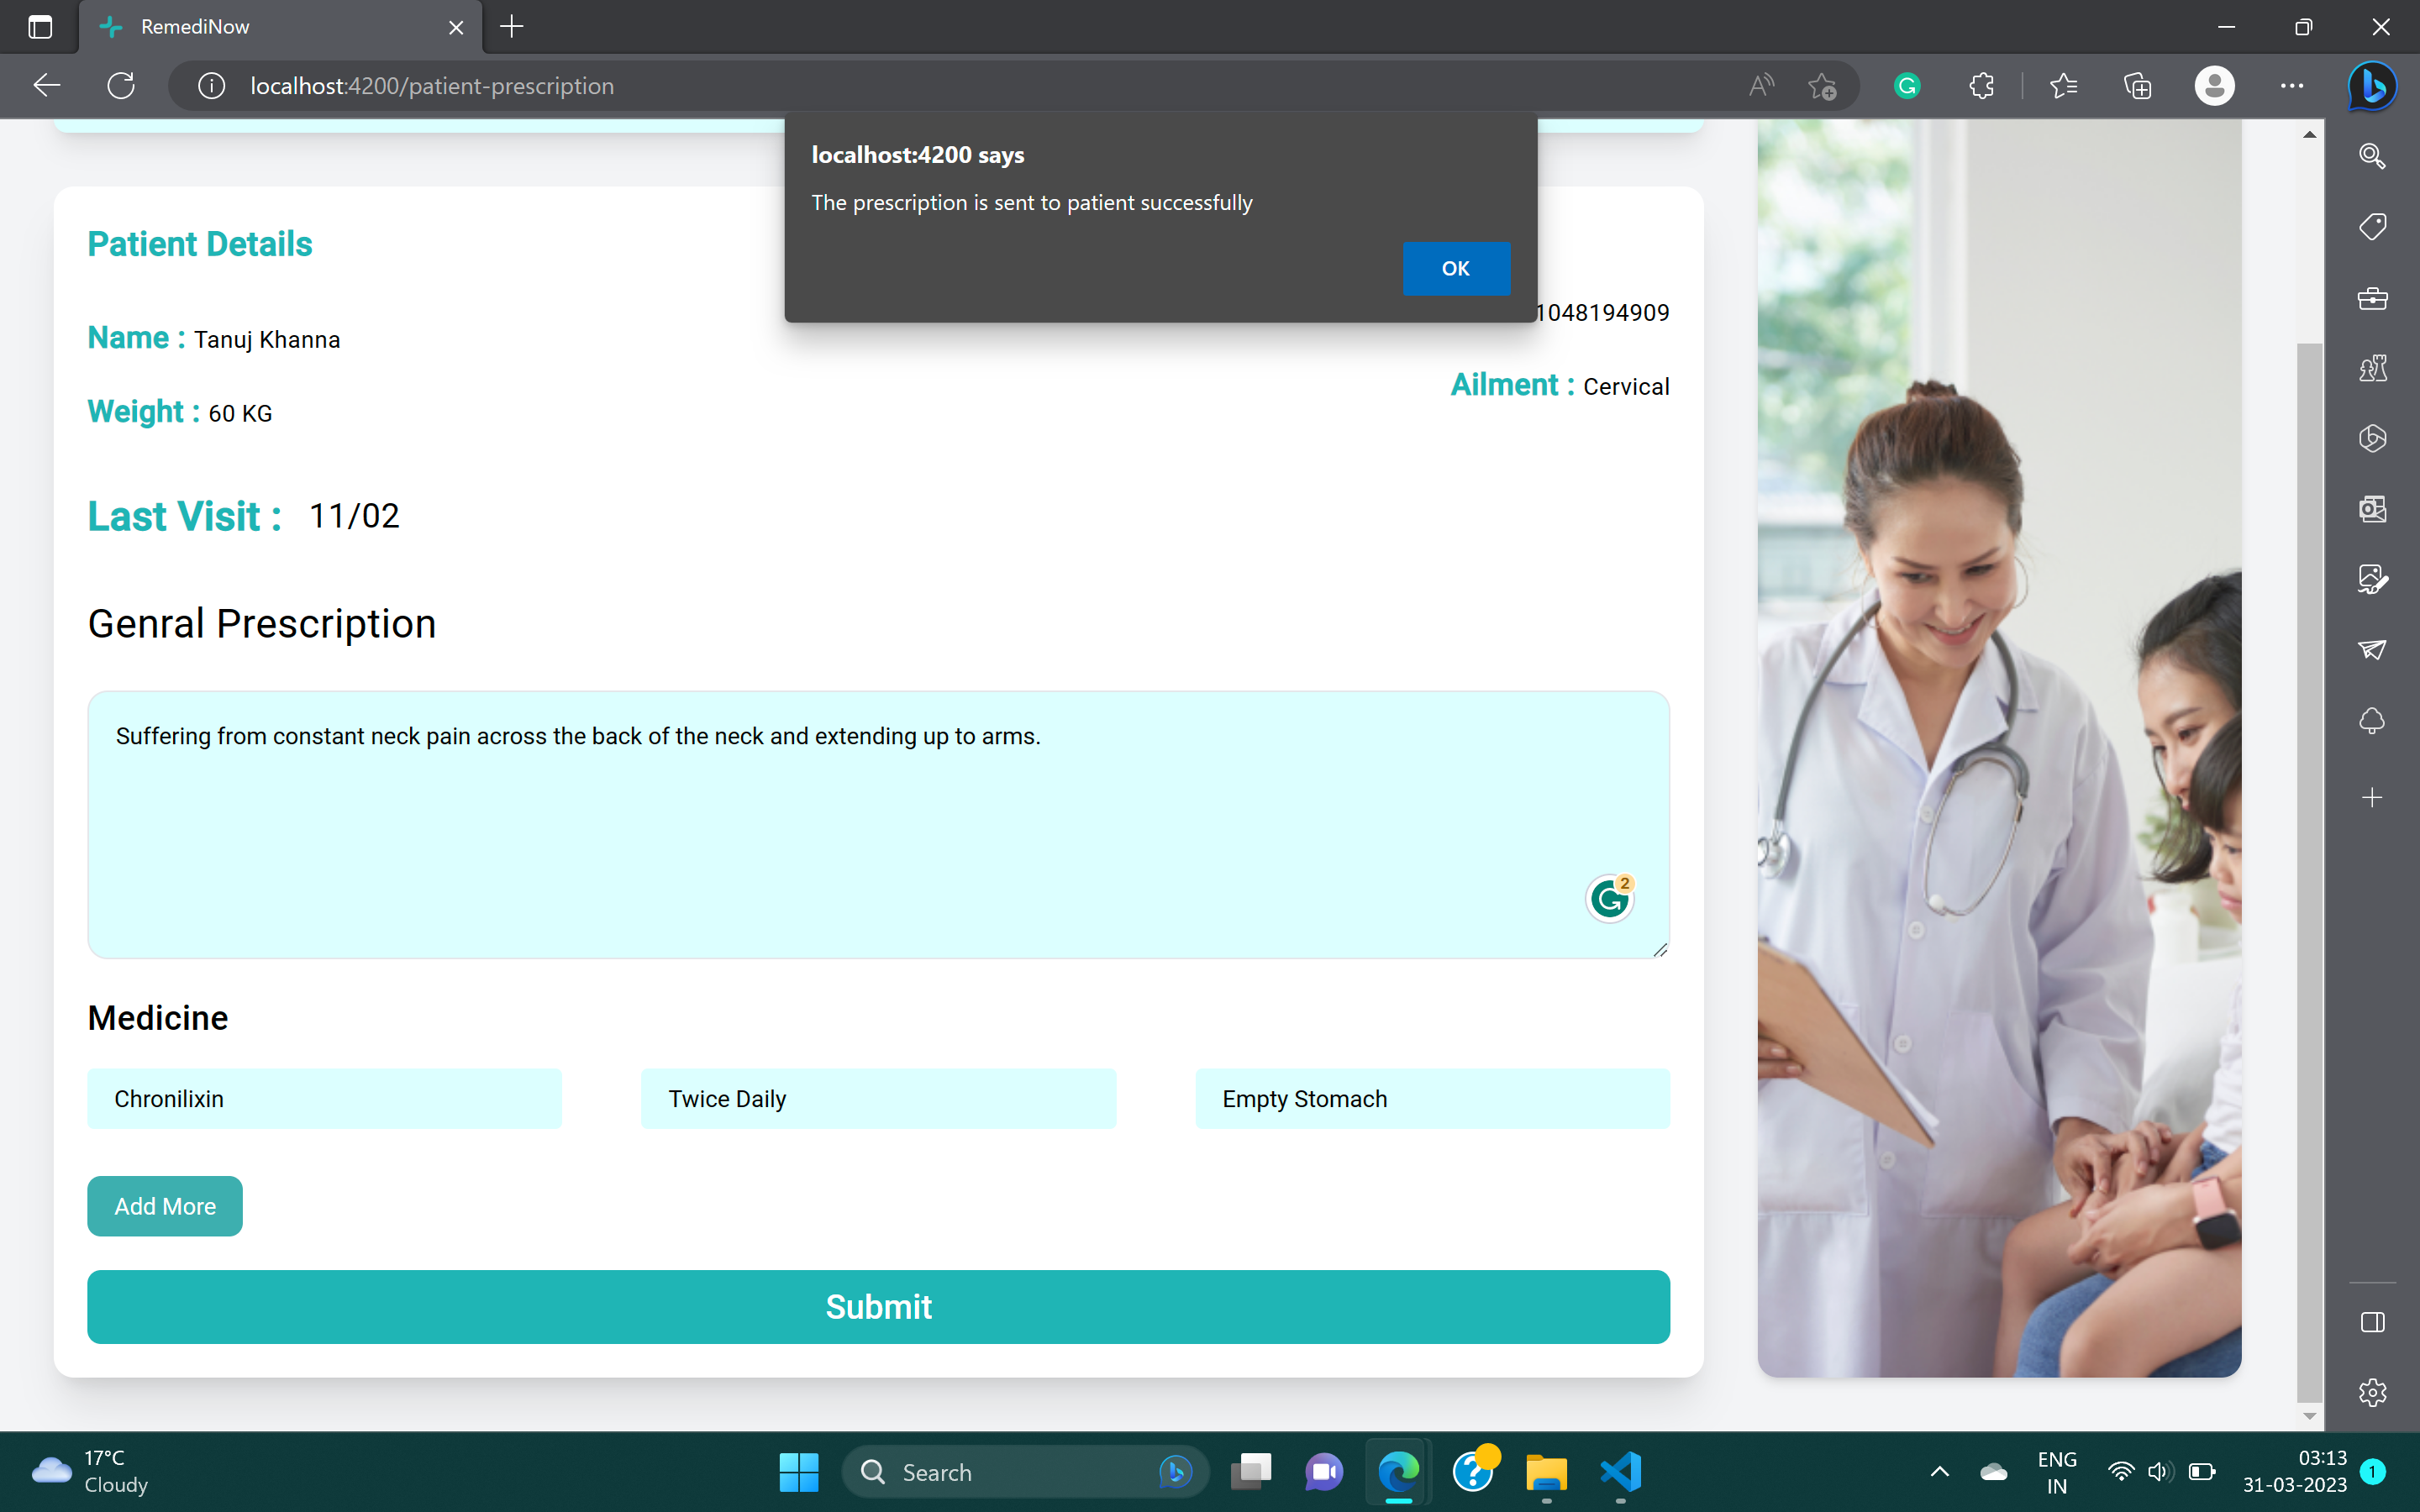Click OK in the alert dialog
This screenshot has height=1512, width=2420.
[1455, 268]
